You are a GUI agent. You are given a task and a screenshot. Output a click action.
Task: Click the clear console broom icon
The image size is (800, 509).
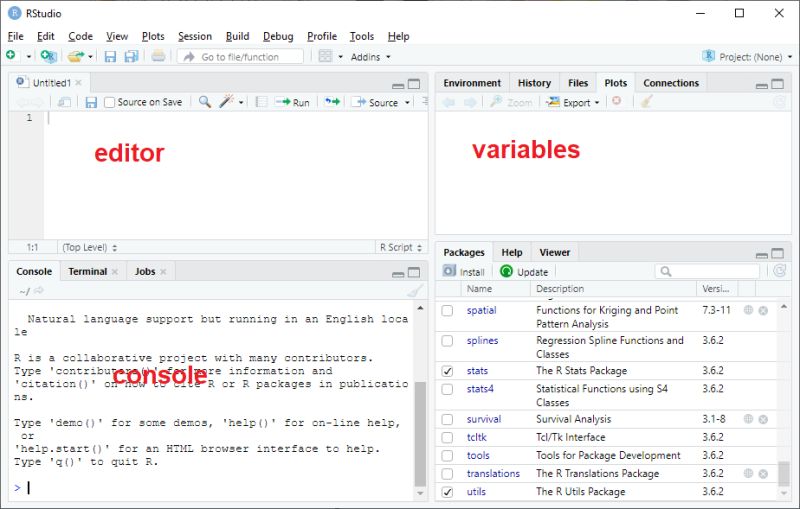tap(415, 291)
